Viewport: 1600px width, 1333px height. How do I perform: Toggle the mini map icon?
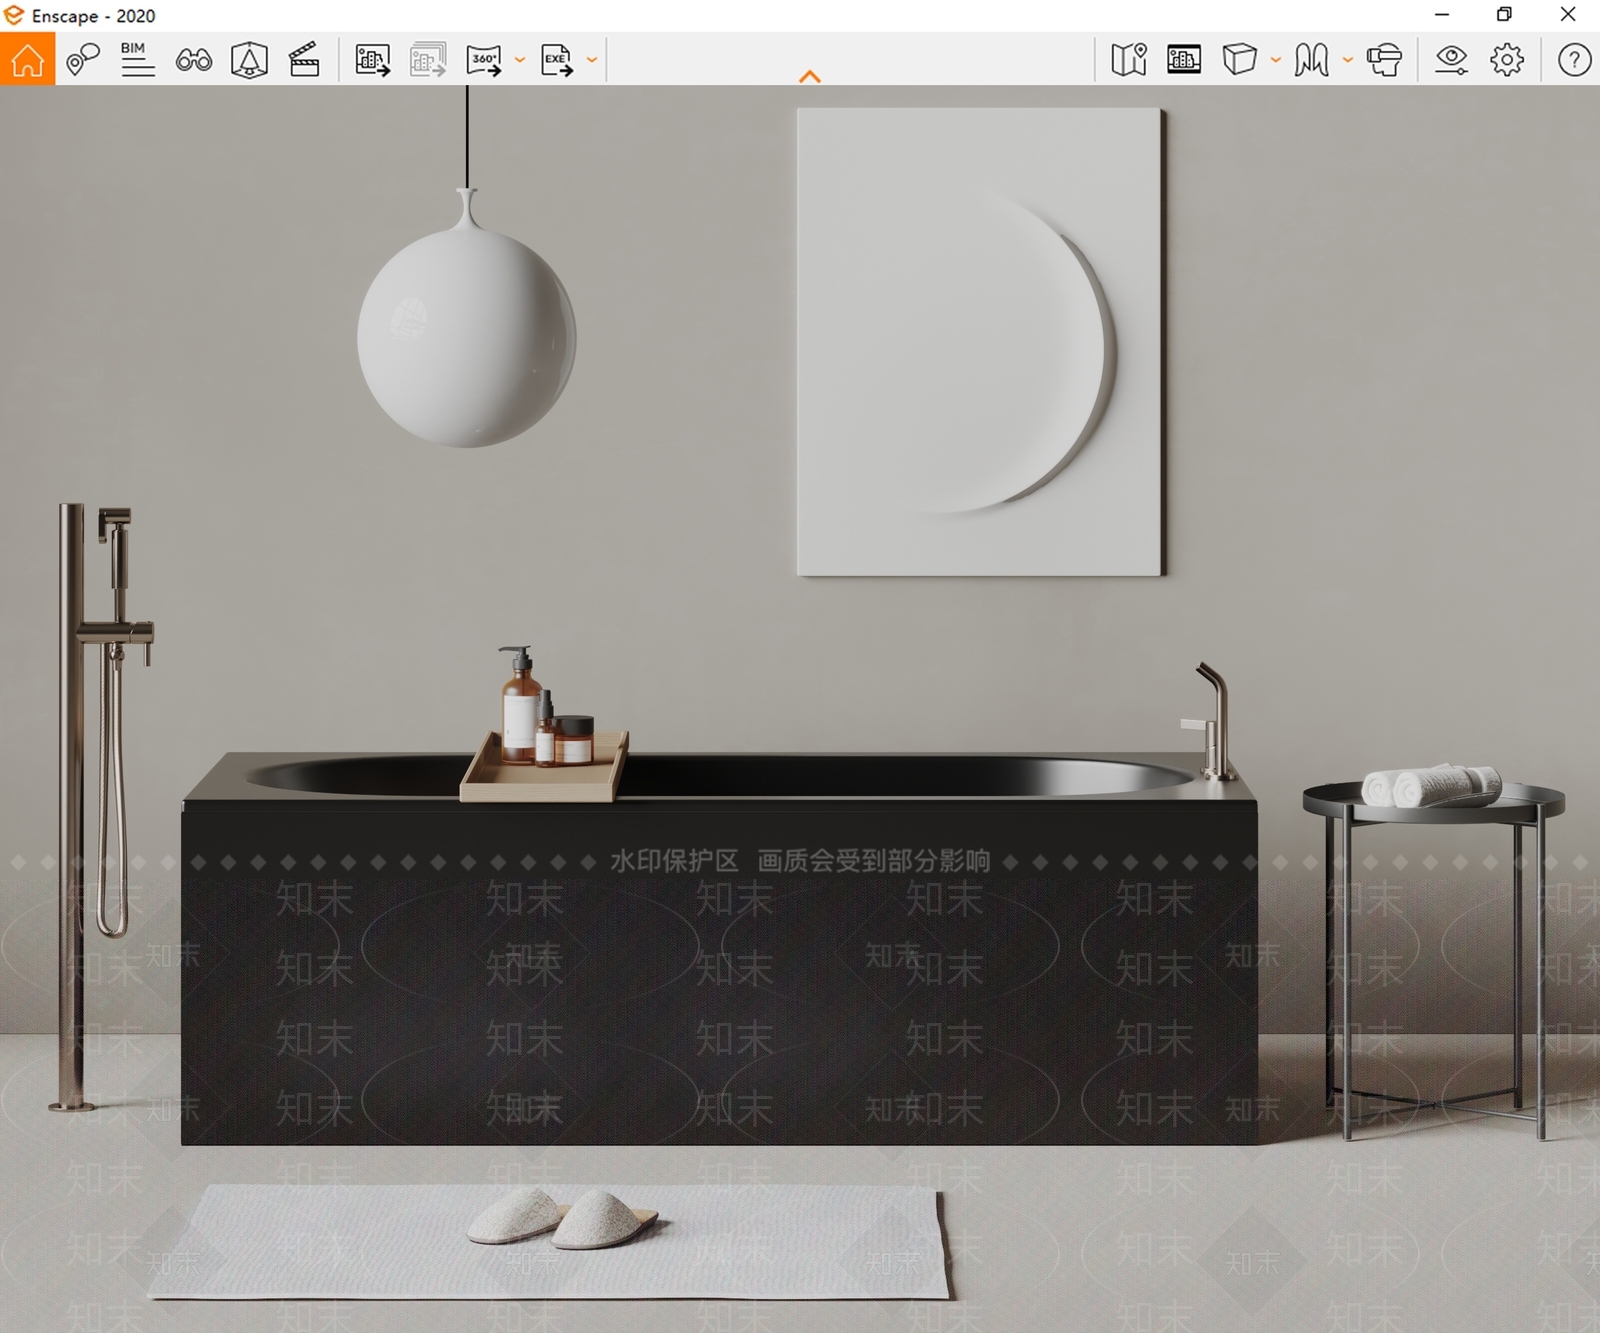1129,60
